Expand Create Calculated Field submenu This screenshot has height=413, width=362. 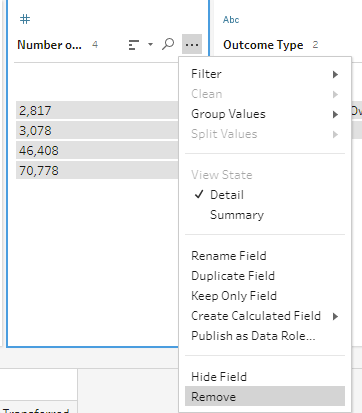pos(265,316)
